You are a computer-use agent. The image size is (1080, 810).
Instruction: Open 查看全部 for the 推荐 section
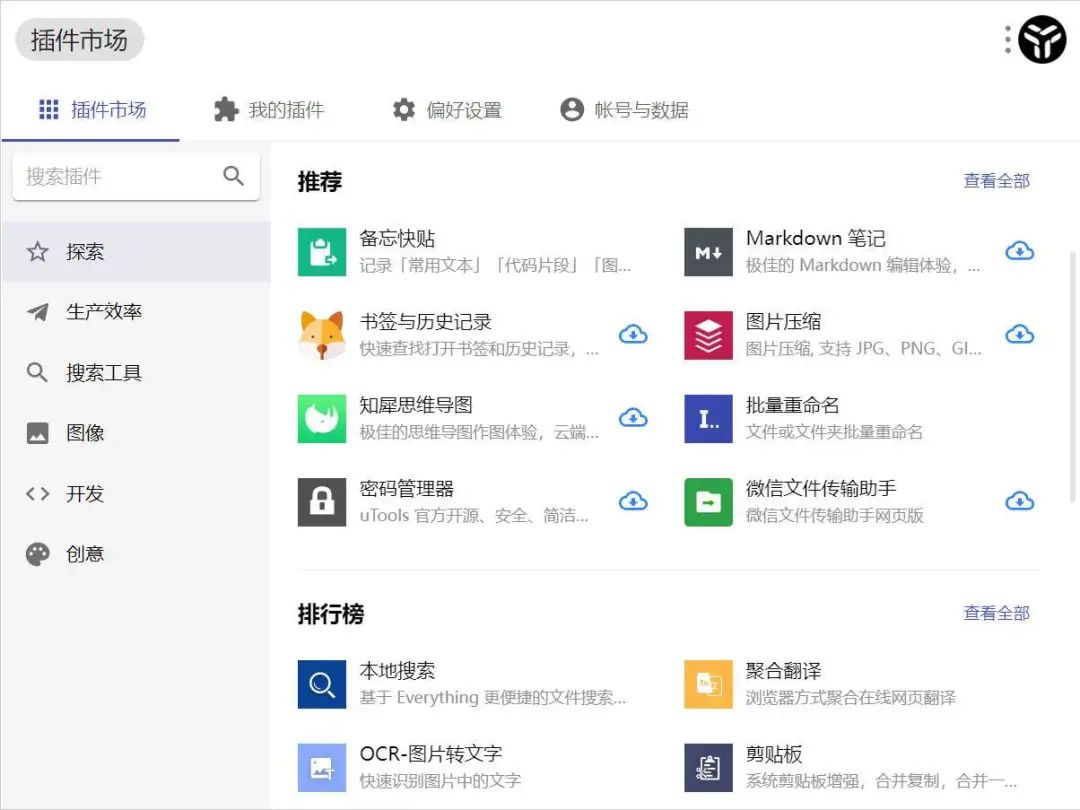click(x=996, y=181)
